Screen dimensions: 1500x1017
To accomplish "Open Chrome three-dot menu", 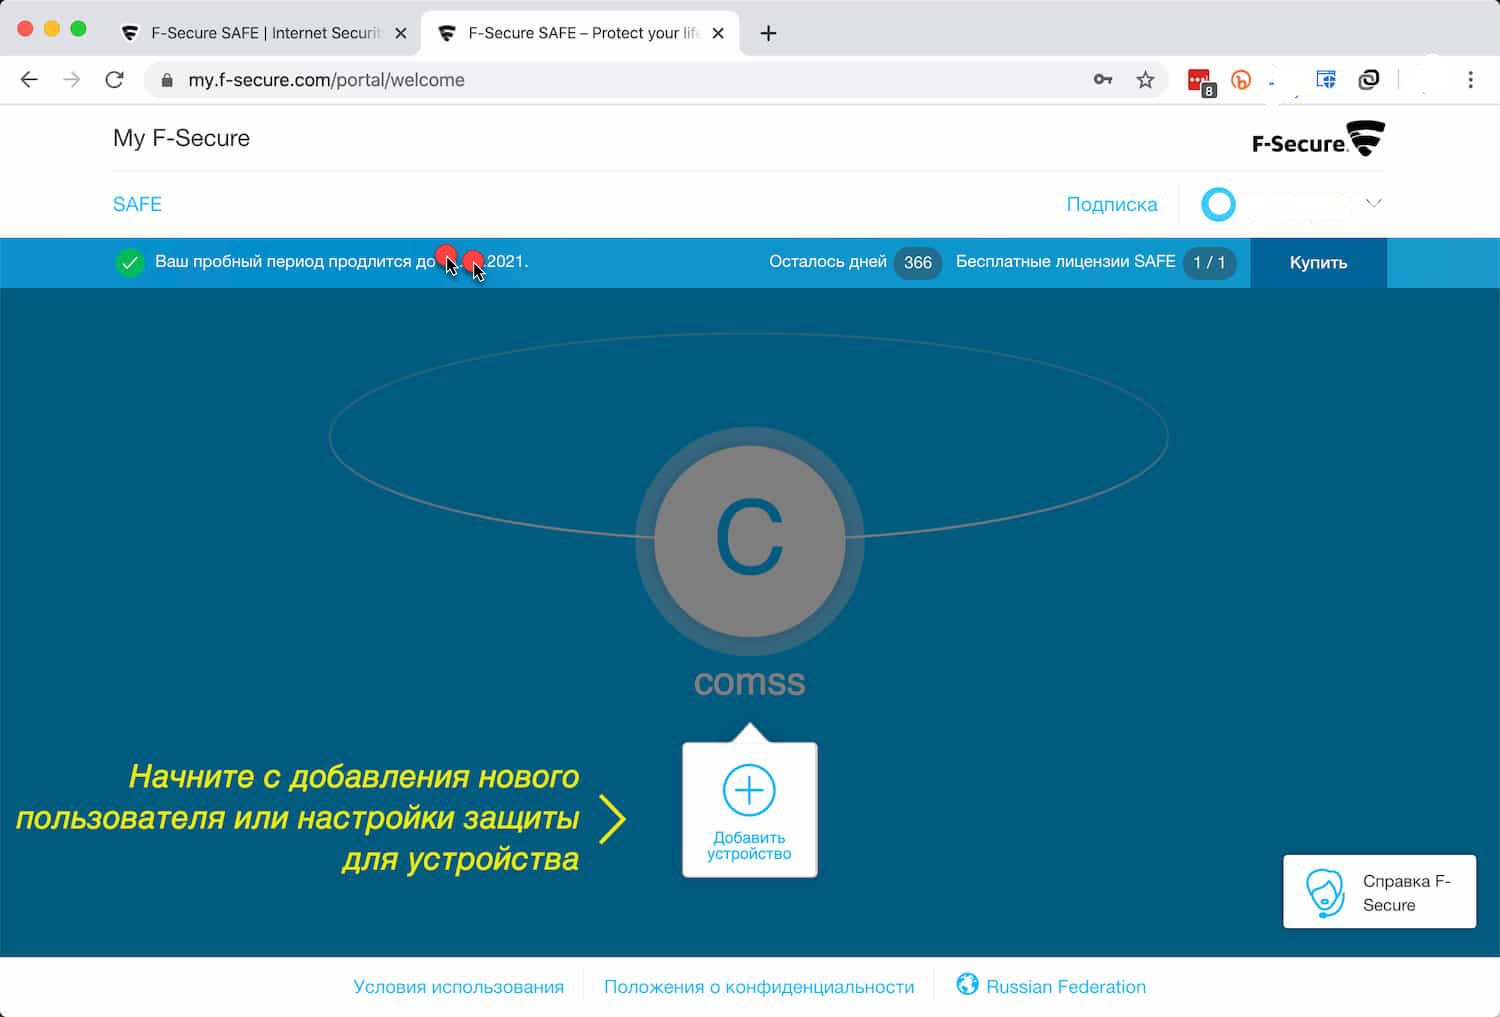I will 1470,80.
